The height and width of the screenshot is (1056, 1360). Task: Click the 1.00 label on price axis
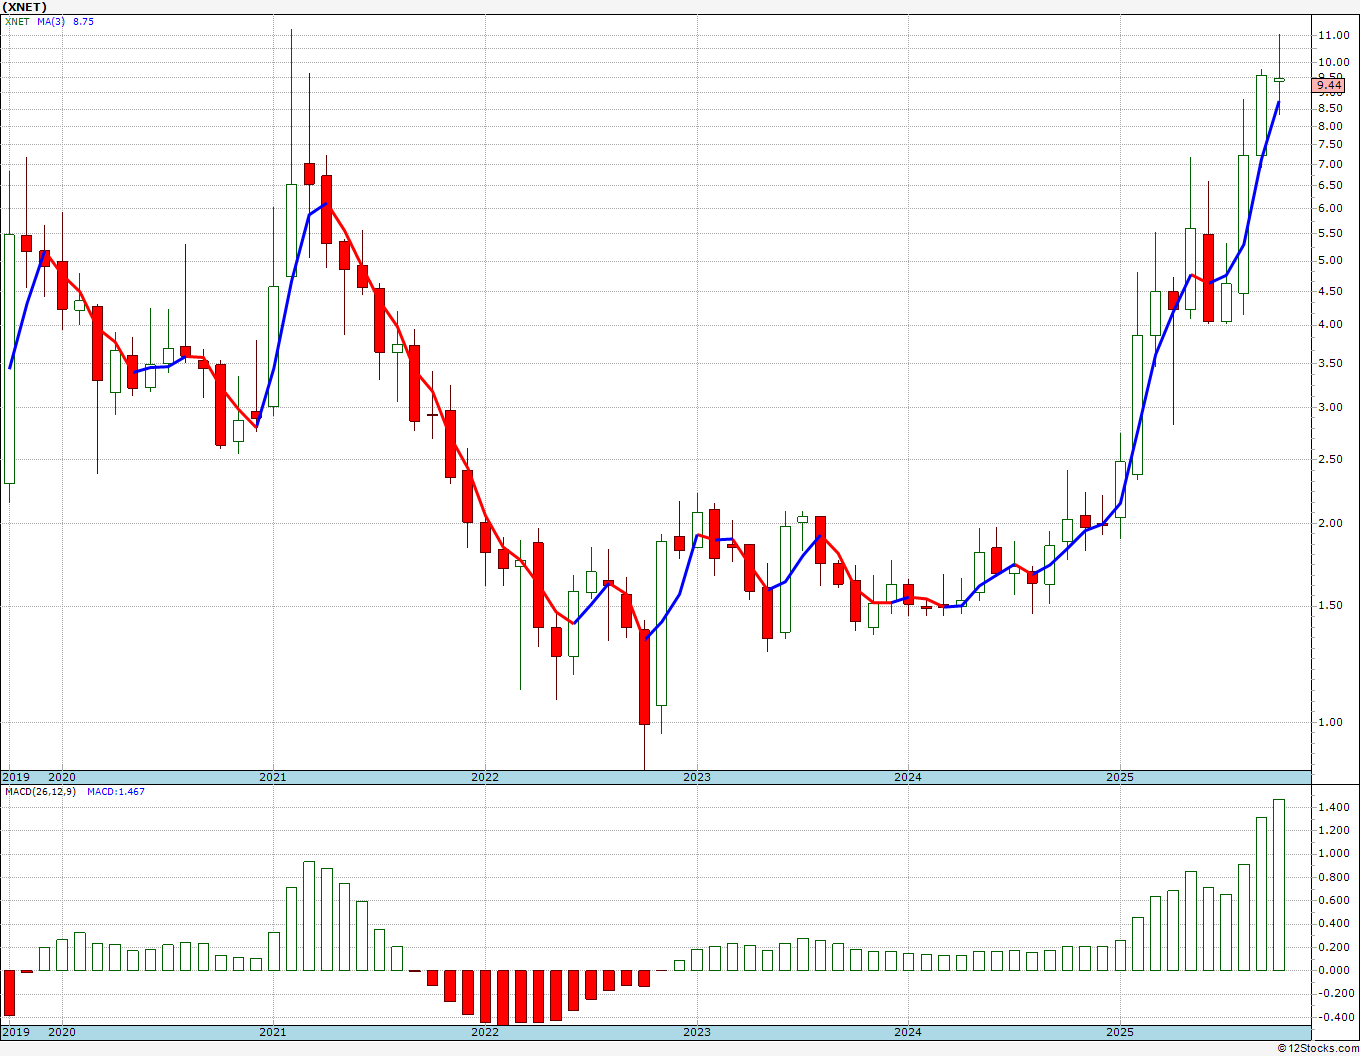1330,722
